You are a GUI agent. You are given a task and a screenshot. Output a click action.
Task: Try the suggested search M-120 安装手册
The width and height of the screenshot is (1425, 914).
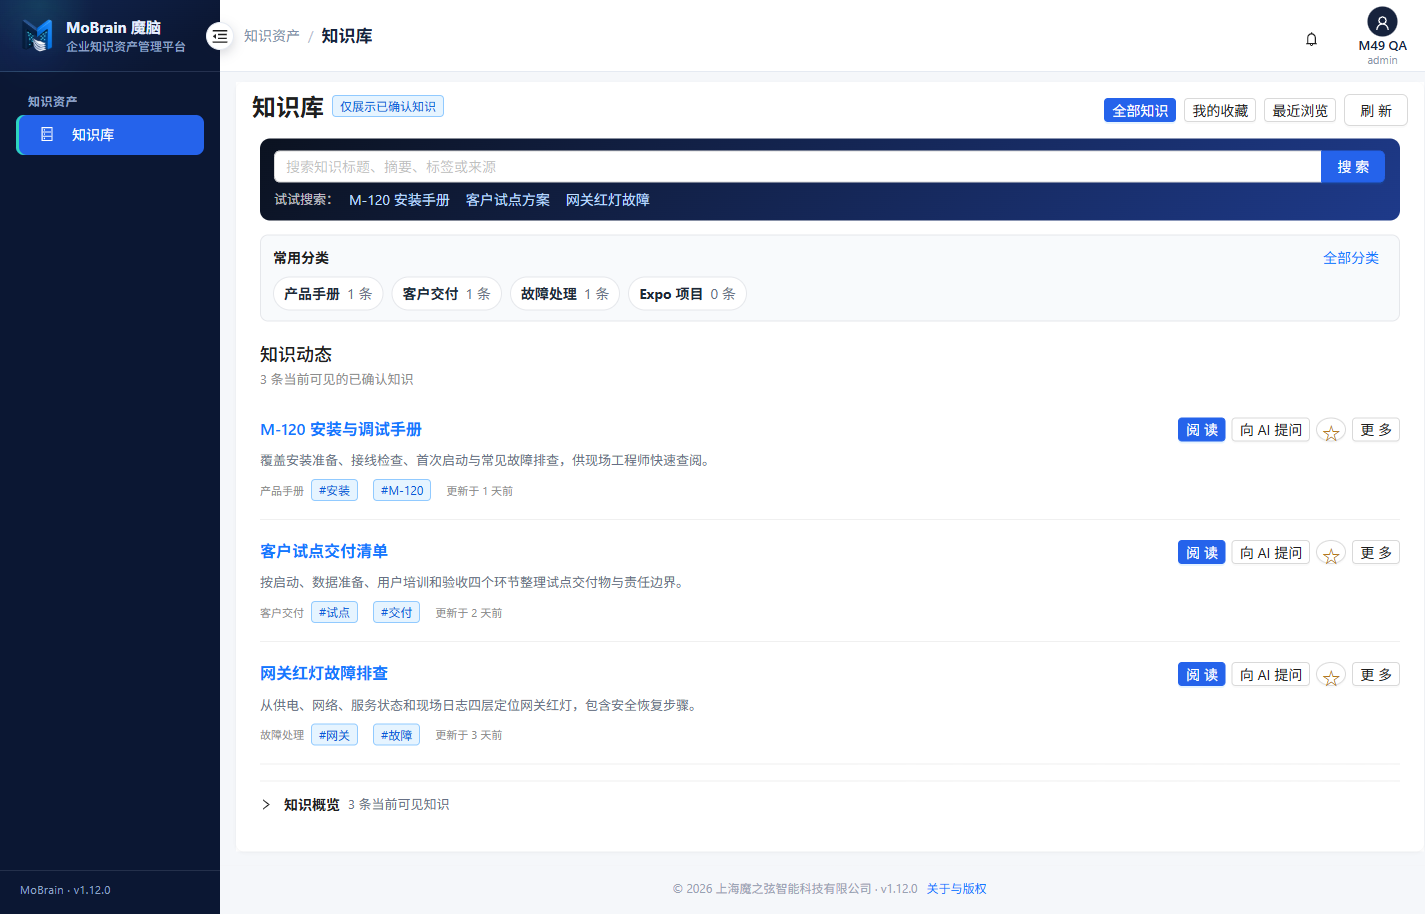point(399,200)
